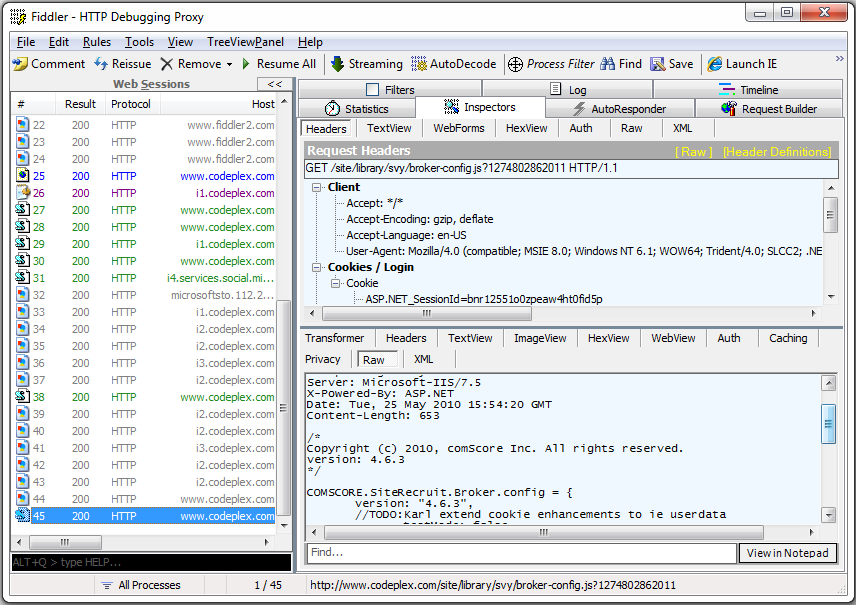856x605 pixels.
Task: Click the [Raw] headers link
Action: pyautogui.click(x=693, y=152)
